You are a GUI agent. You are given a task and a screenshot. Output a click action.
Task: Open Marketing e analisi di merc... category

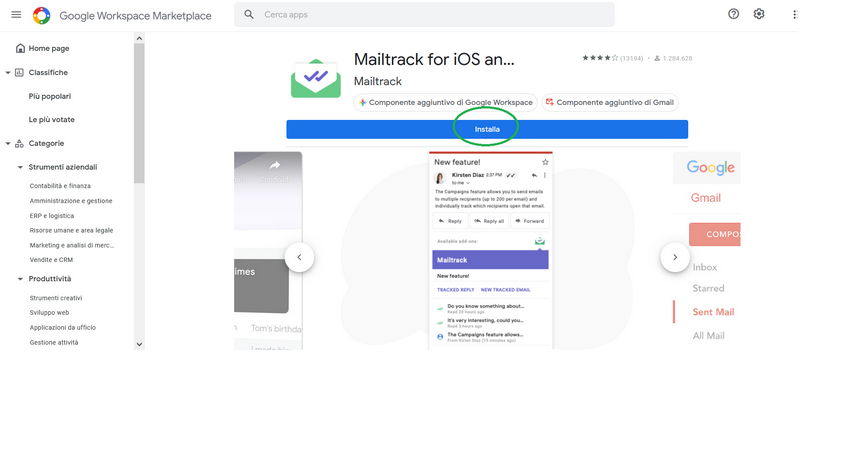click(72, 246)
